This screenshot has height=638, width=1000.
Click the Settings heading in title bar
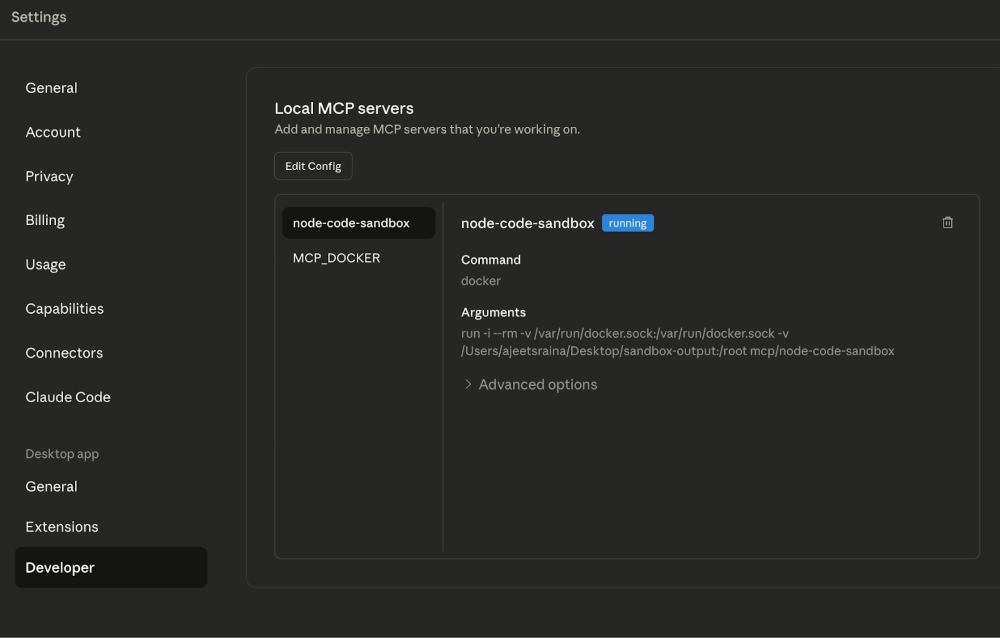point(38,16)
